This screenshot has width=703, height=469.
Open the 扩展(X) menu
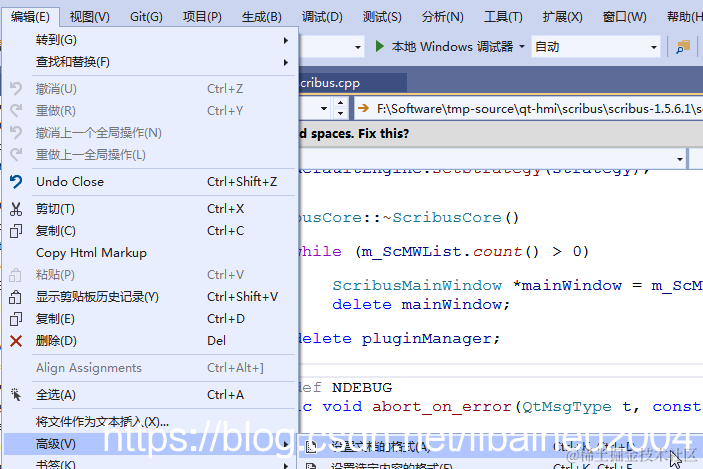tap(562, 17)
